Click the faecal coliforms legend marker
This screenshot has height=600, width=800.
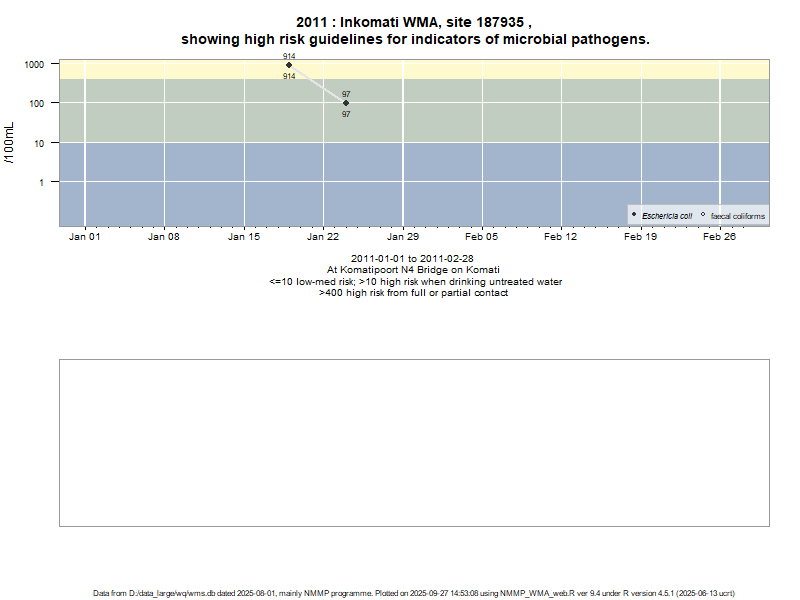click(703, 215)
